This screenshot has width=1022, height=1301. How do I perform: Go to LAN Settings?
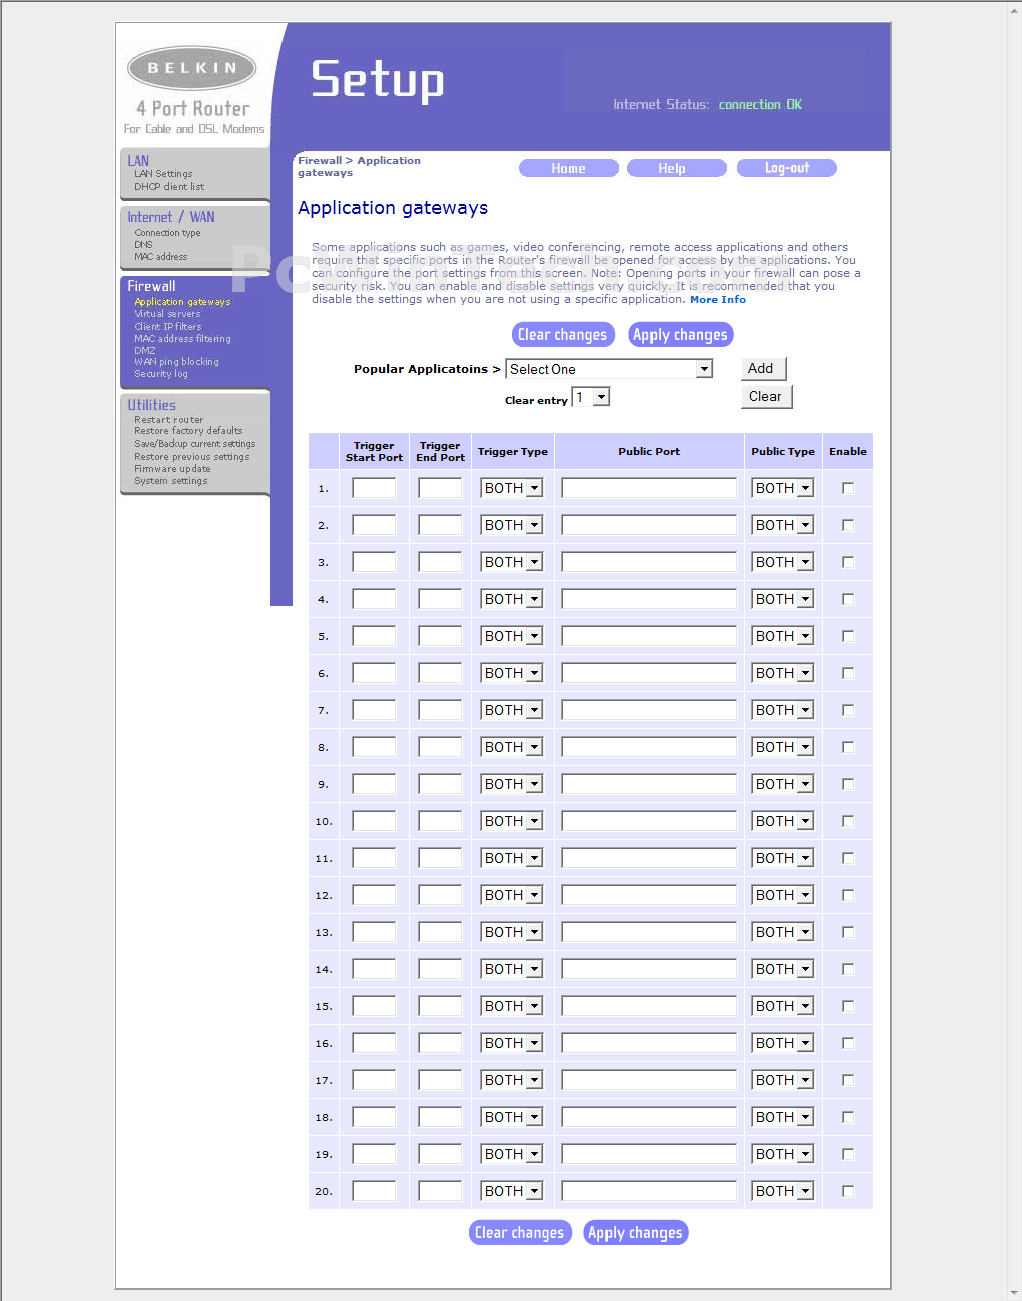[163, 174]
